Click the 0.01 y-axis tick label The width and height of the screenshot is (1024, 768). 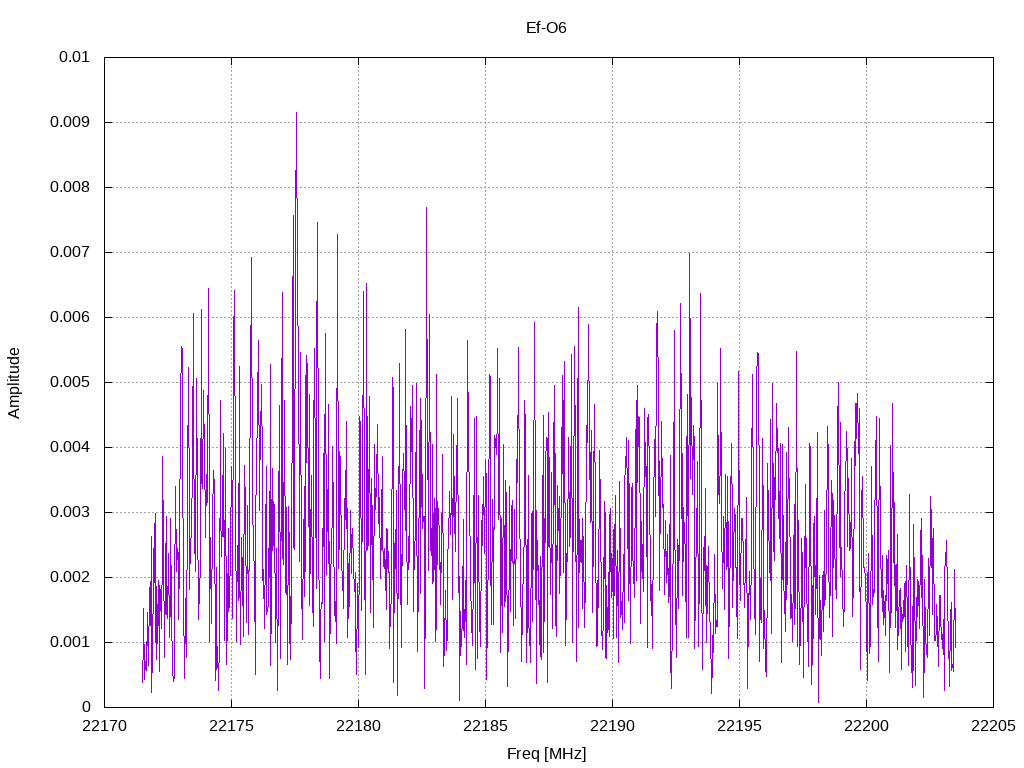[74, 57]
